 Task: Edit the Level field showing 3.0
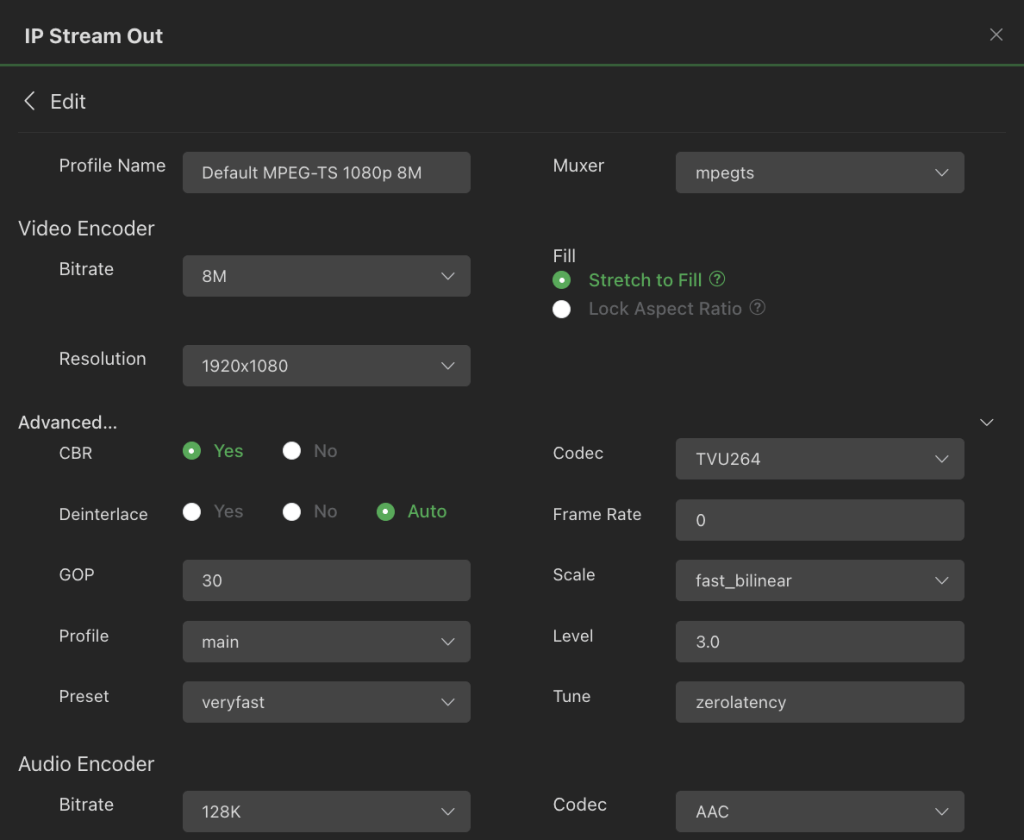[x=820, y=641]
